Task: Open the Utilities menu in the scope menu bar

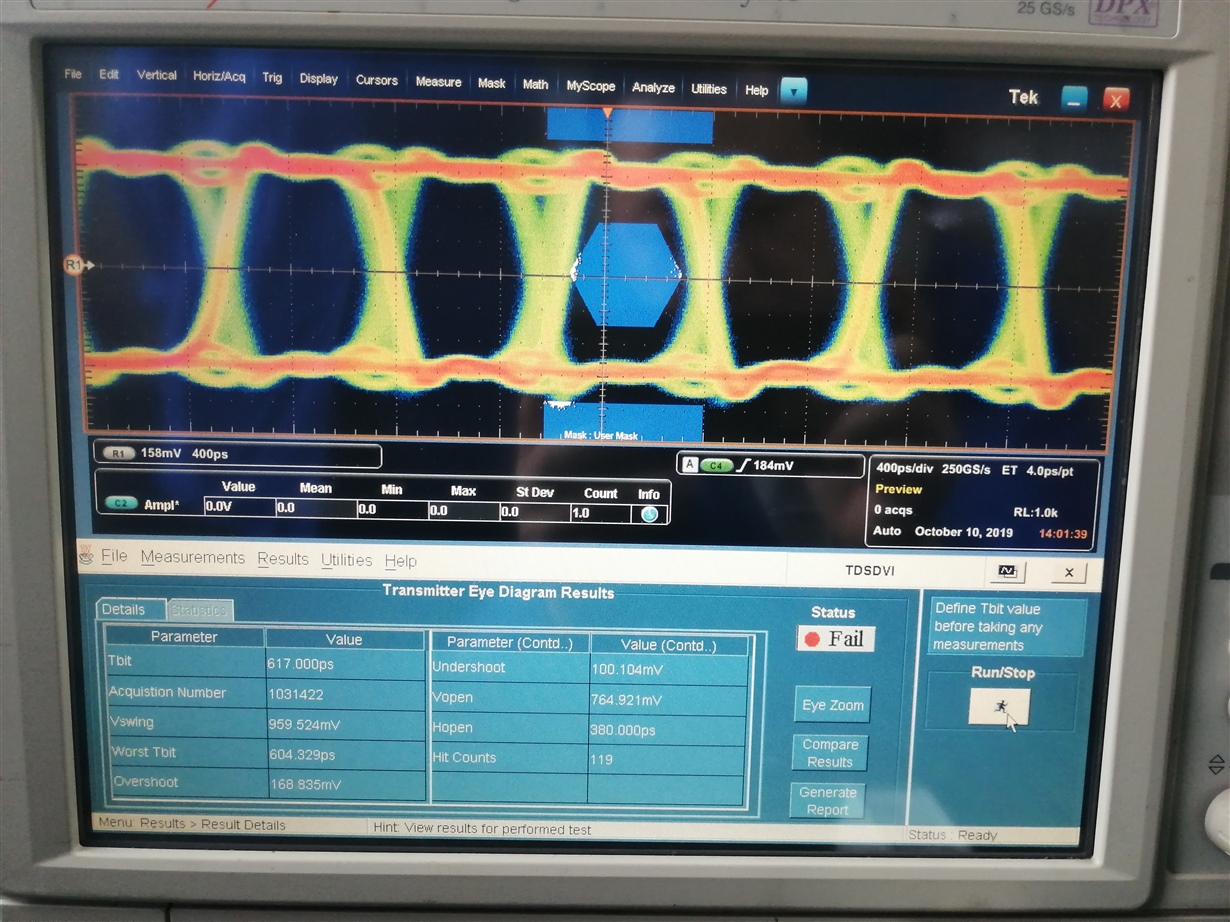Action: click(708, 89)
